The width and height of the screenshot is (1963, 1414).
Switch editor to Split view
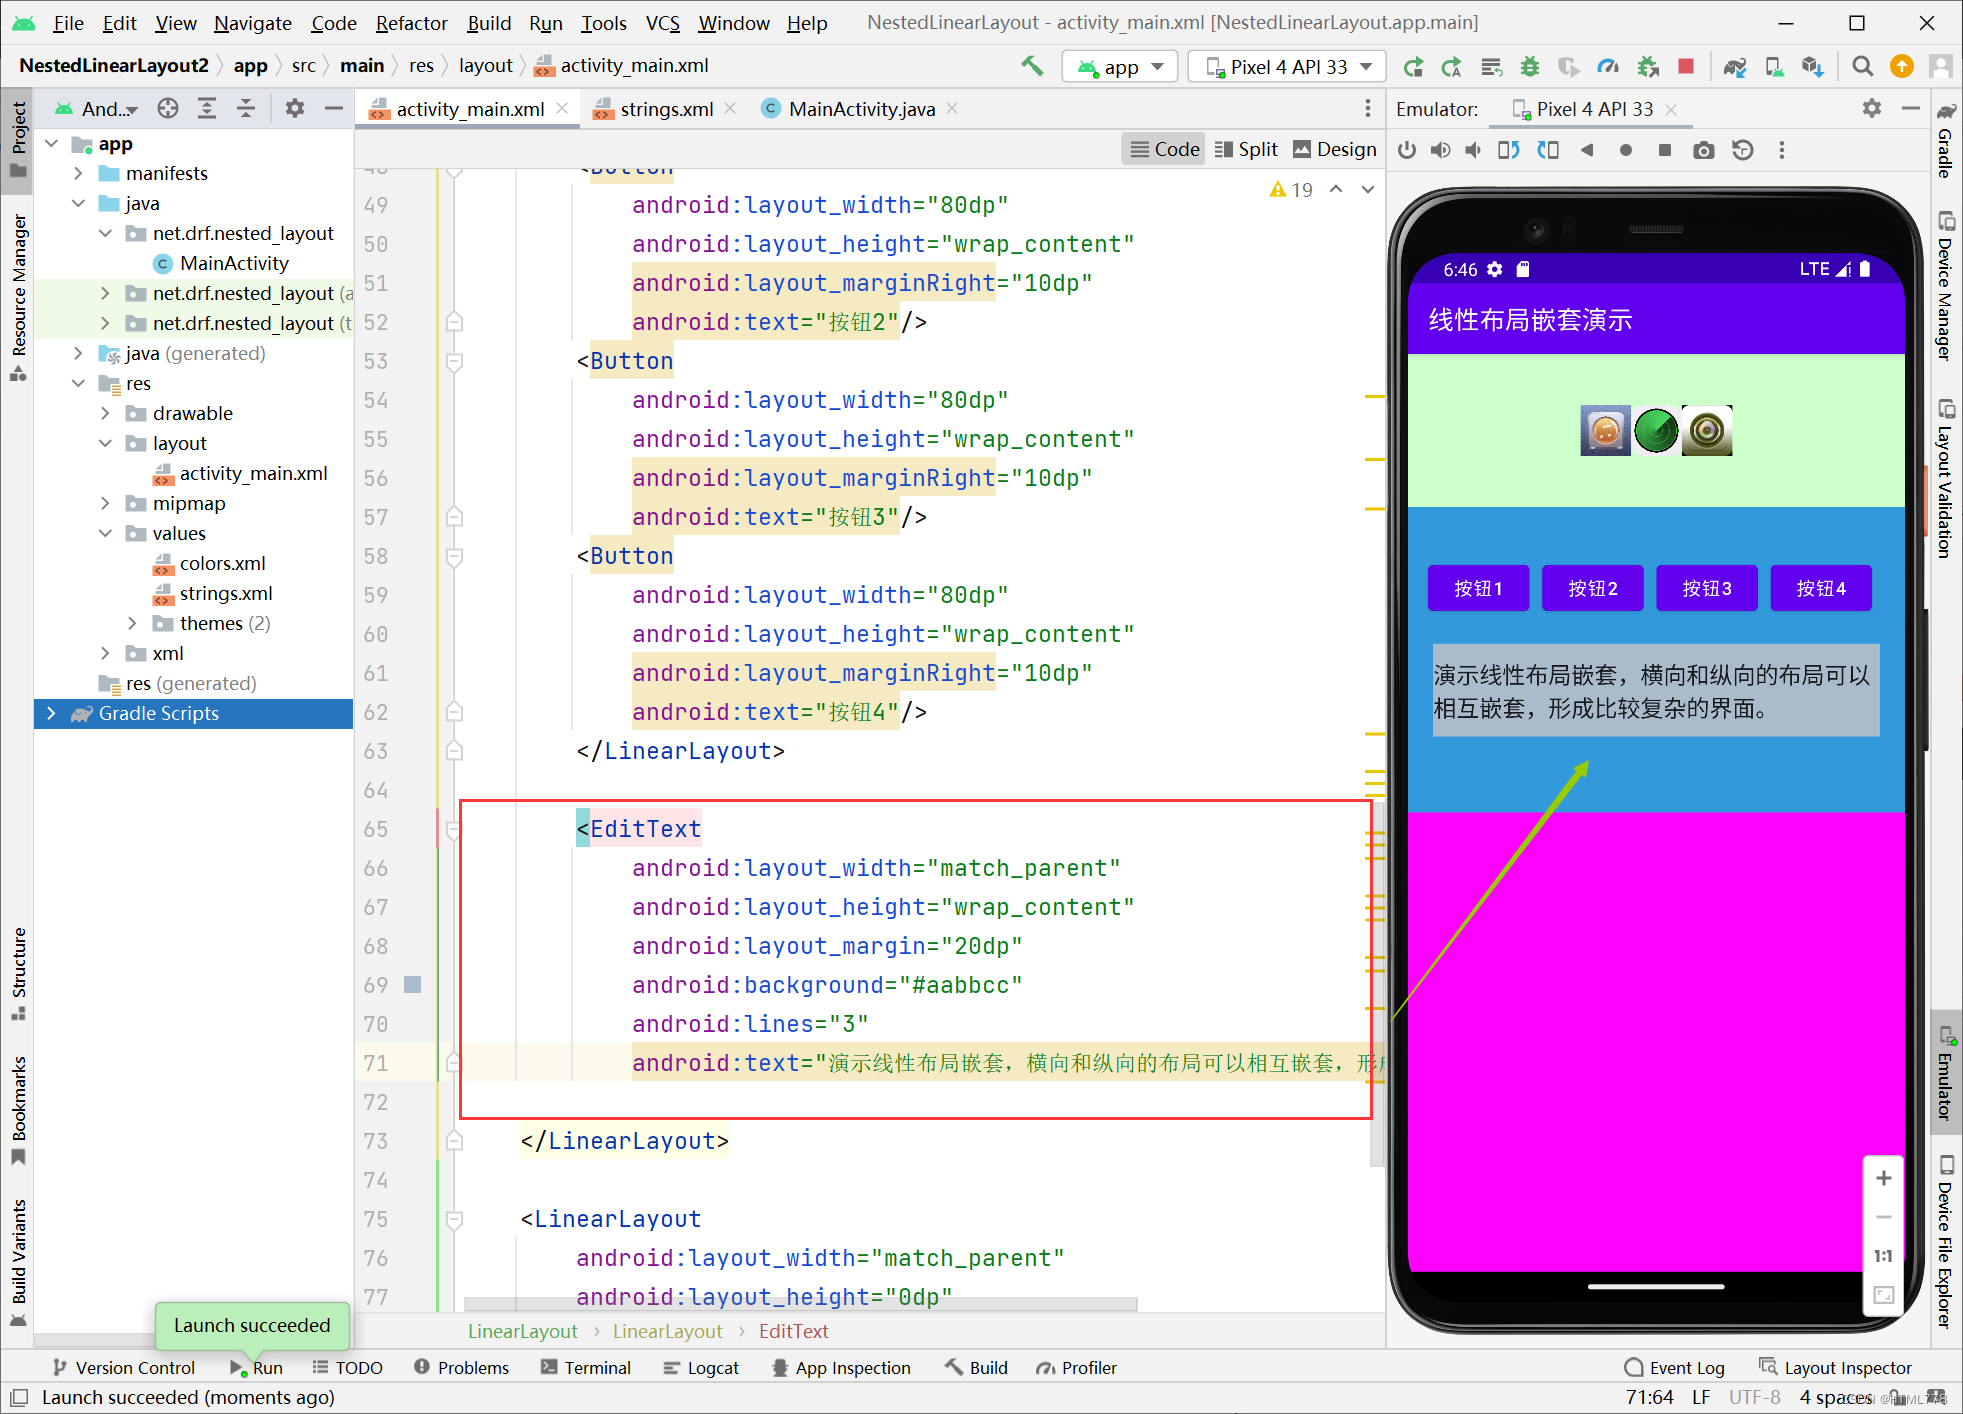click(x=1246, y=149)
